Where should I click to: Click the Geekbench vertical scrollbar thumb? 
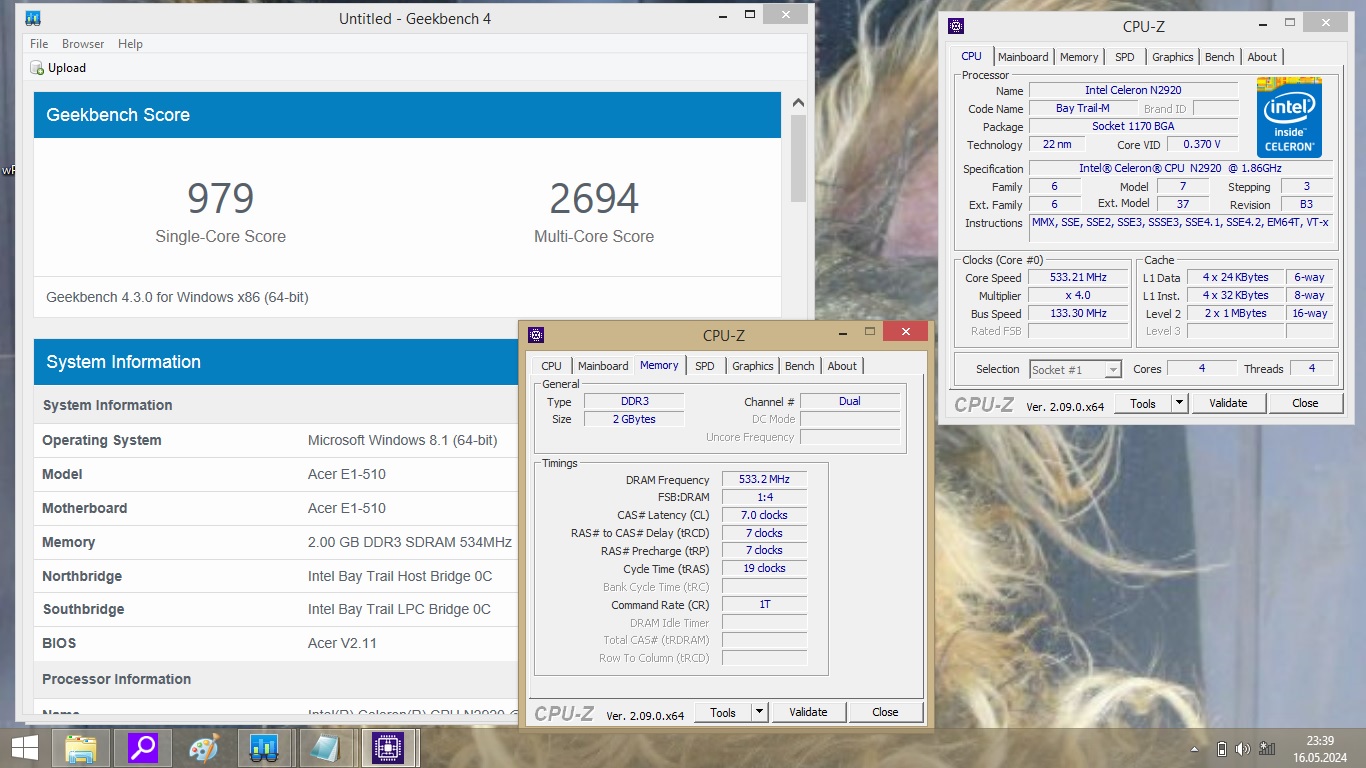click(798, 157)
